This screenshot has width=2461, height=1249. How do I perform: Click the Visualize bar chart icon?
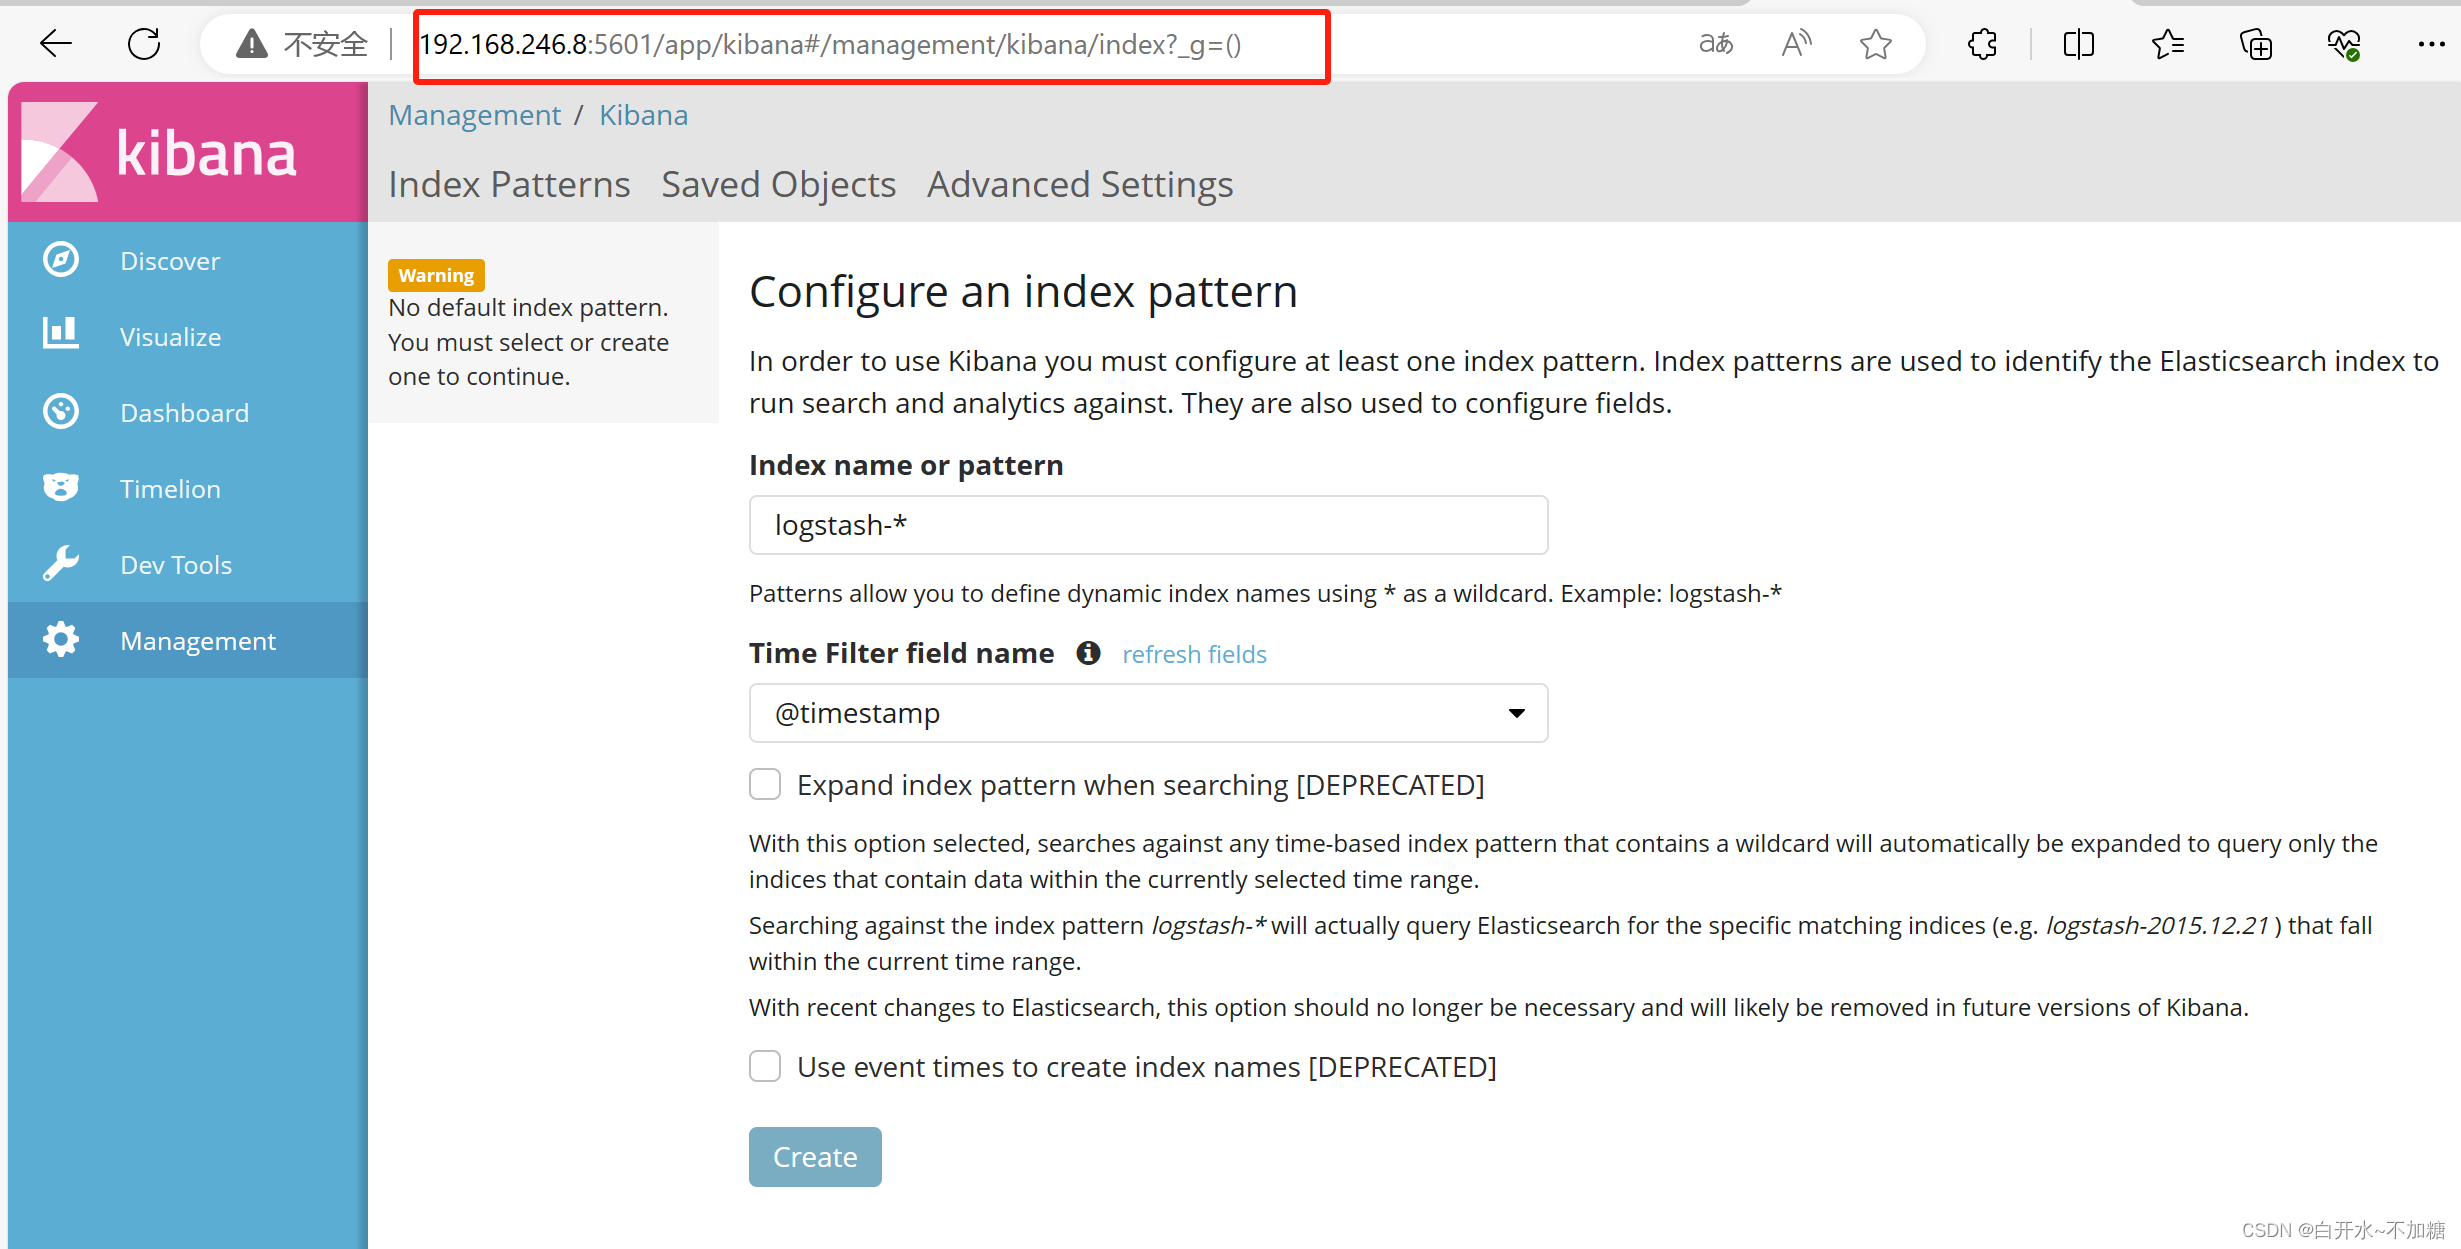click(x=61, y=334)
